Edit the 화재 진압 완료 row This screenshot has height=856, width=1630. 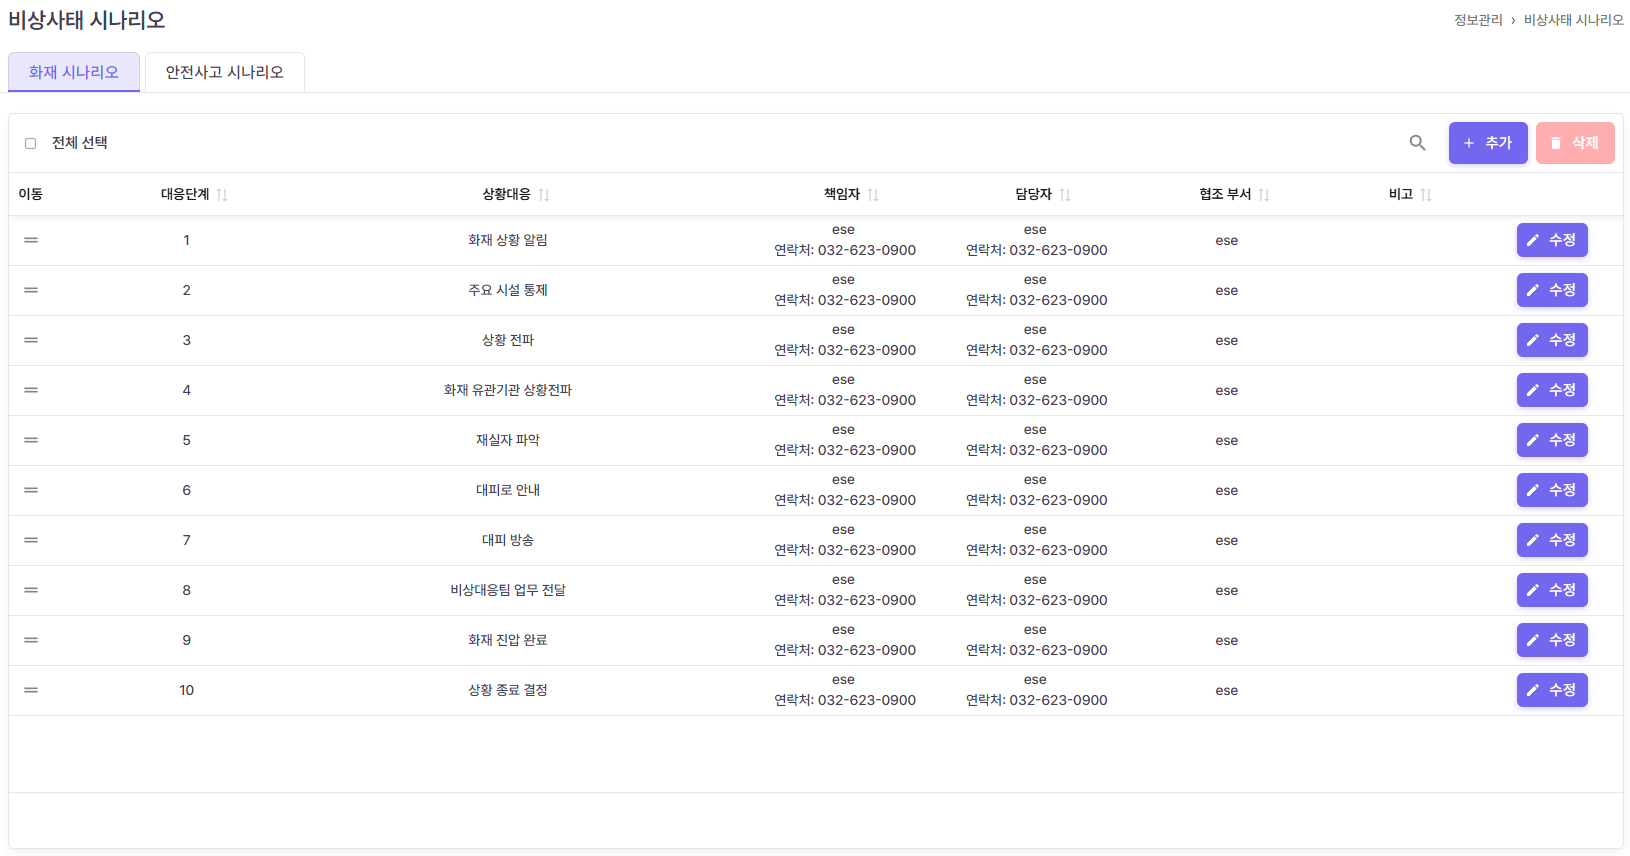click(x=1551, y=640)
